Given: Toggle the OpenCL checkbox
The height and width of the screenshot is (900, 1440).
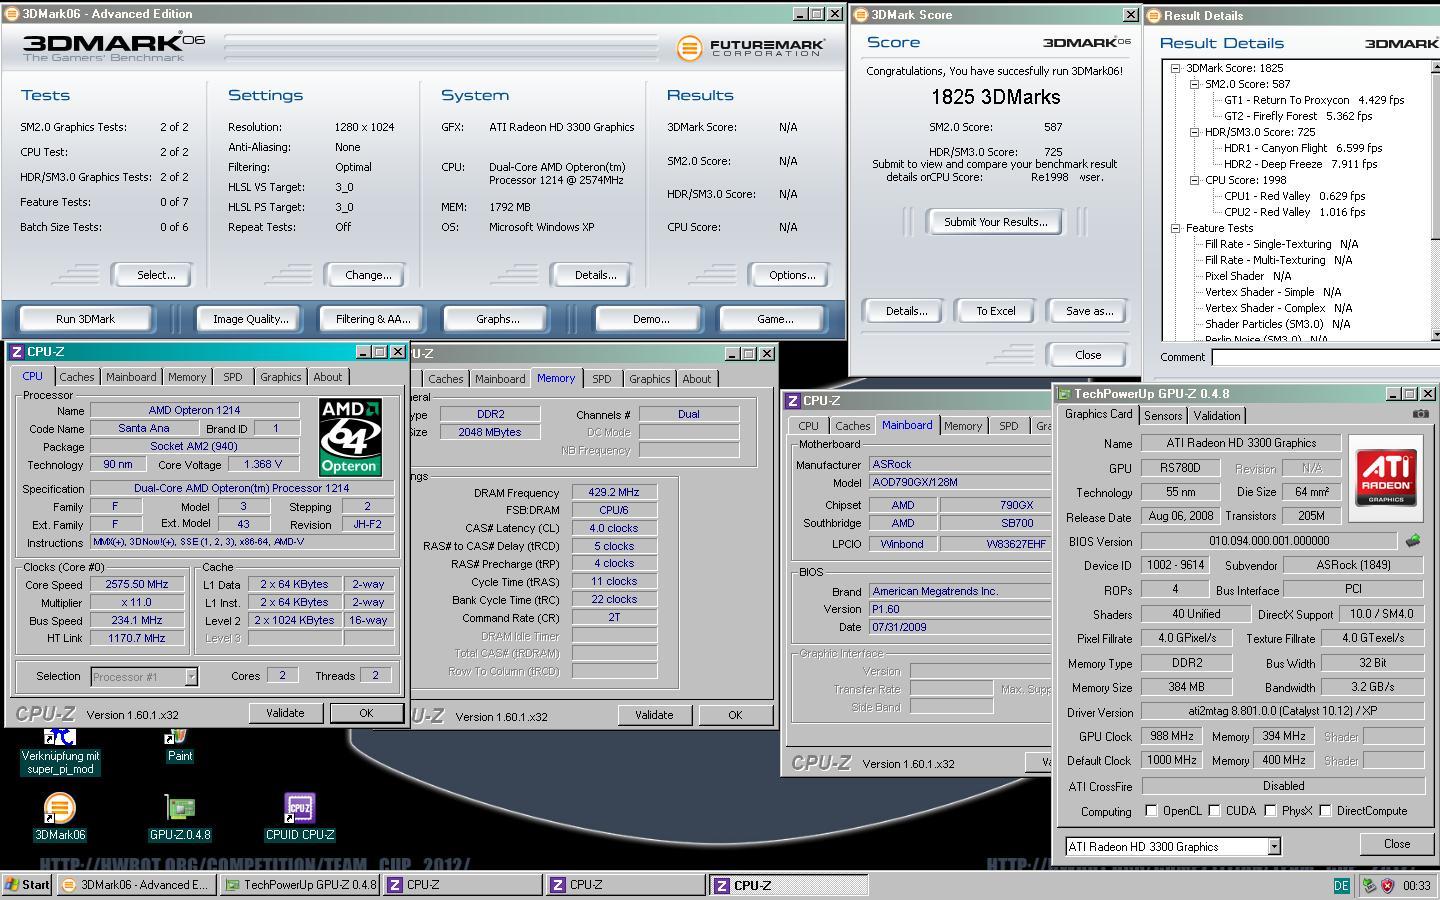Looking at the screenshot, I should (1151, 811).
